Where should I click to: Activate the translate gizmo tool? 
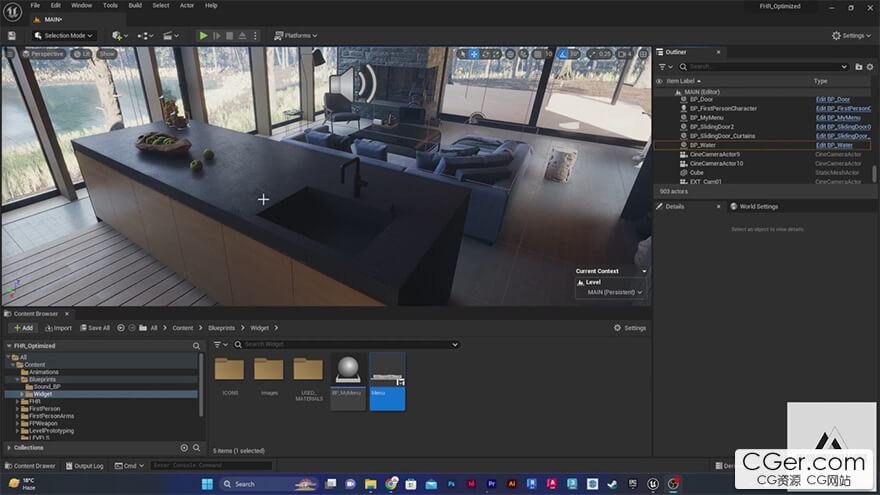tap(474, 54)
